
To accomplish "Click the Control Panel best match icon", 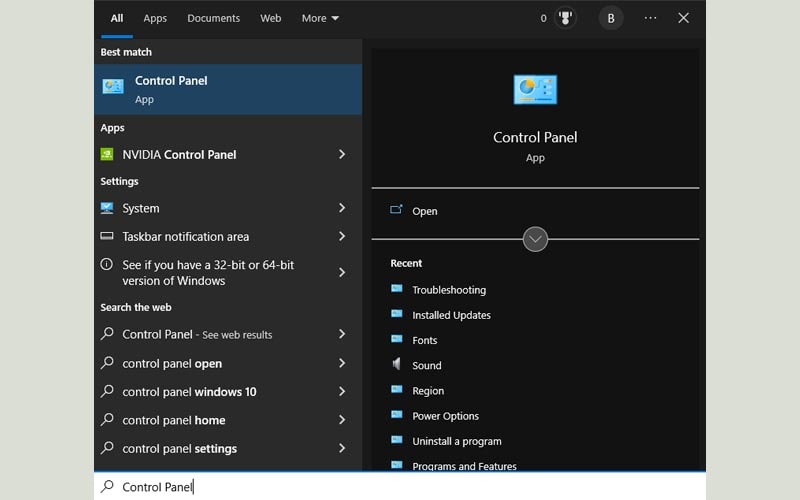I will [x=113, y=86].
